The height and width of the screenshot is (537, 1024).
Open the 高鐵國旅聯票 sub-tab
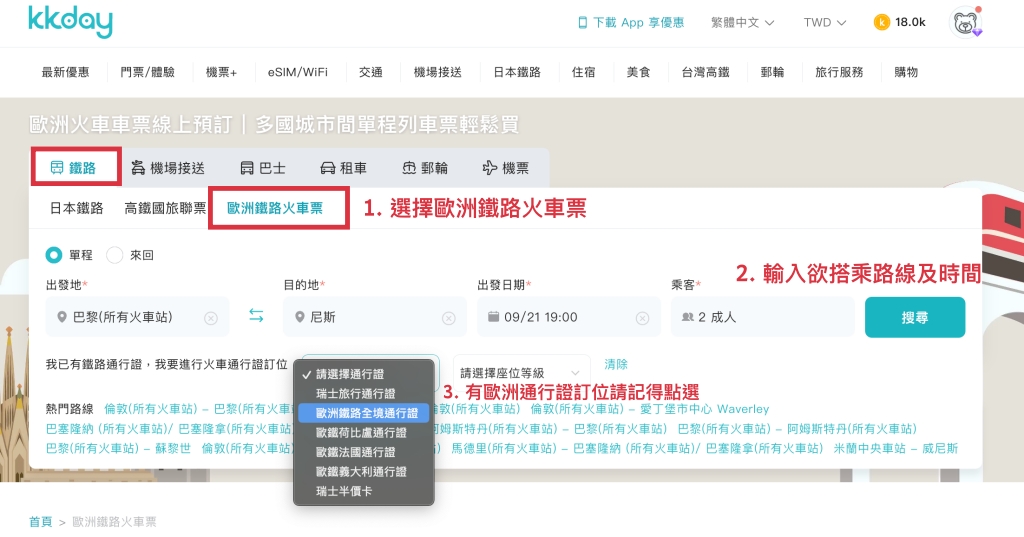click(x=165, y=208)
